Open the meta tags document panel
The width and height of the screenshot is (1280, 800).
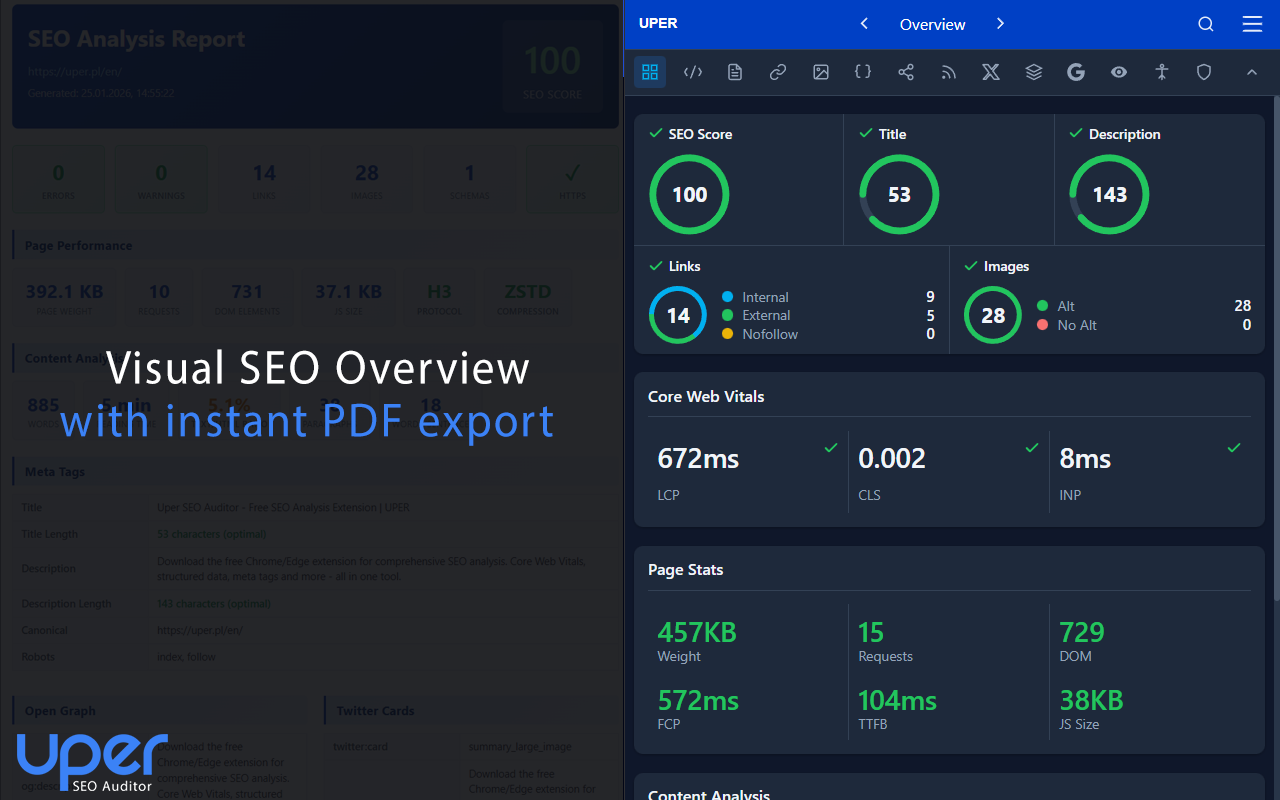pos(735,72)
